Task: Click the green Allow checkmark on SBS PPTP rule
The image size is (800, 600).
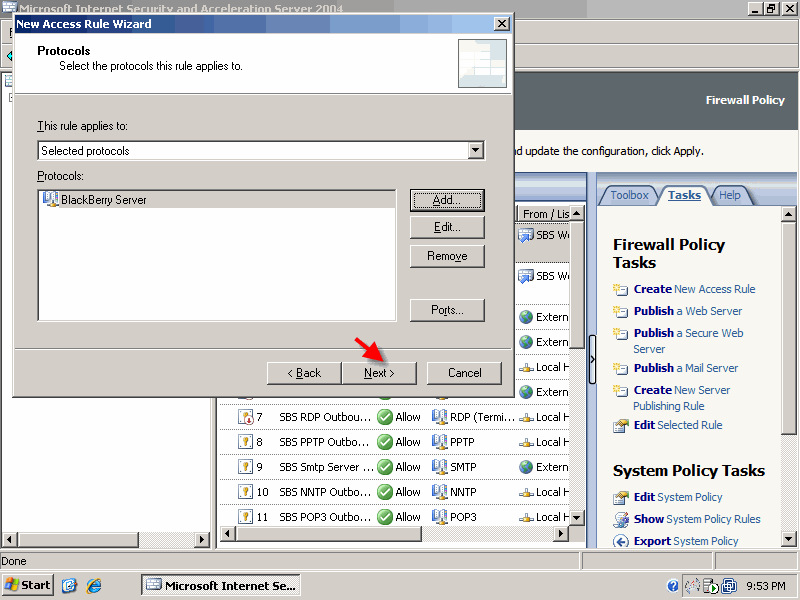Action: (x=385, y=442)
